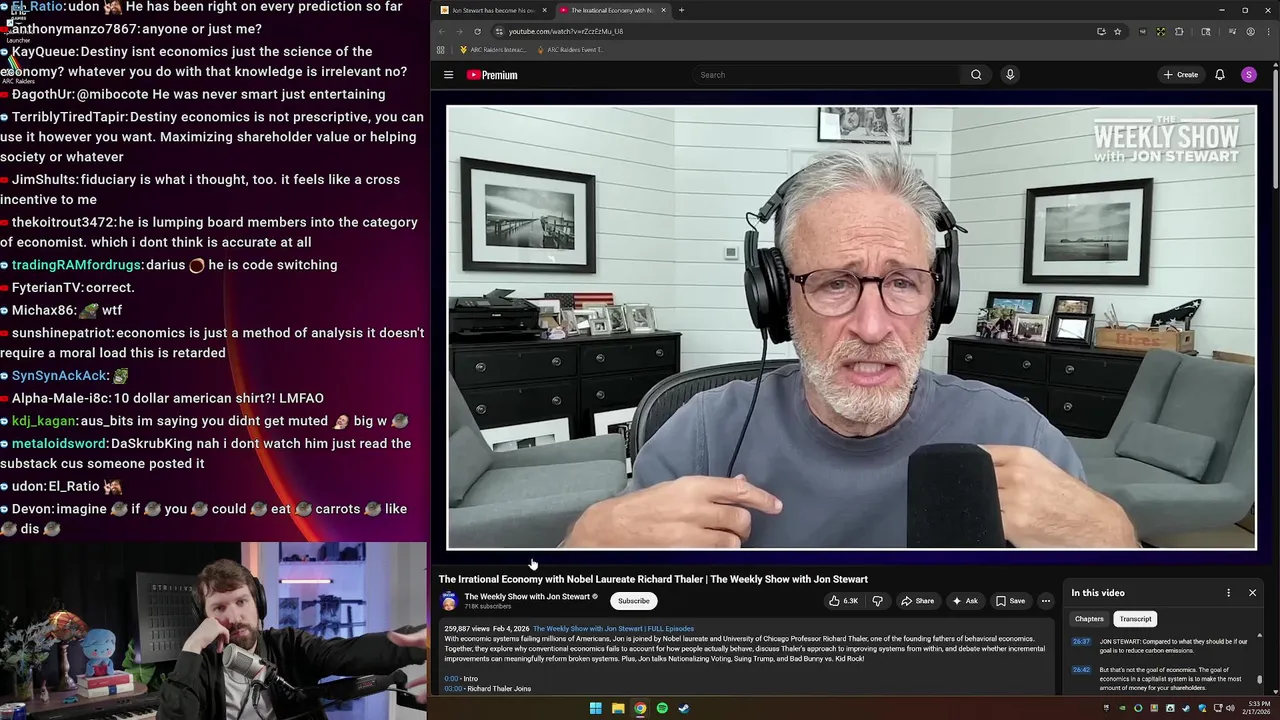Close The Irrational Economy tab
Screen dimensions: 1280x720
(x=663, y=10)
